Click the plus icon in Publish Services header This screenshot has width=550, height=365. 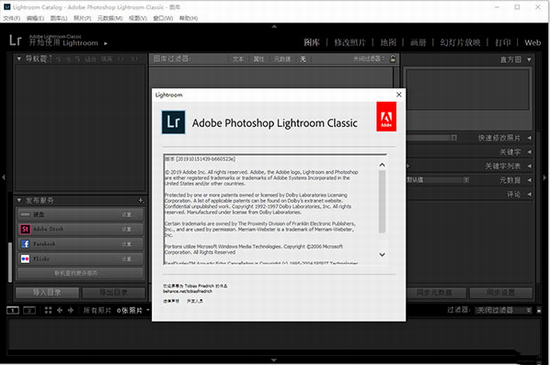pos(141,201)
